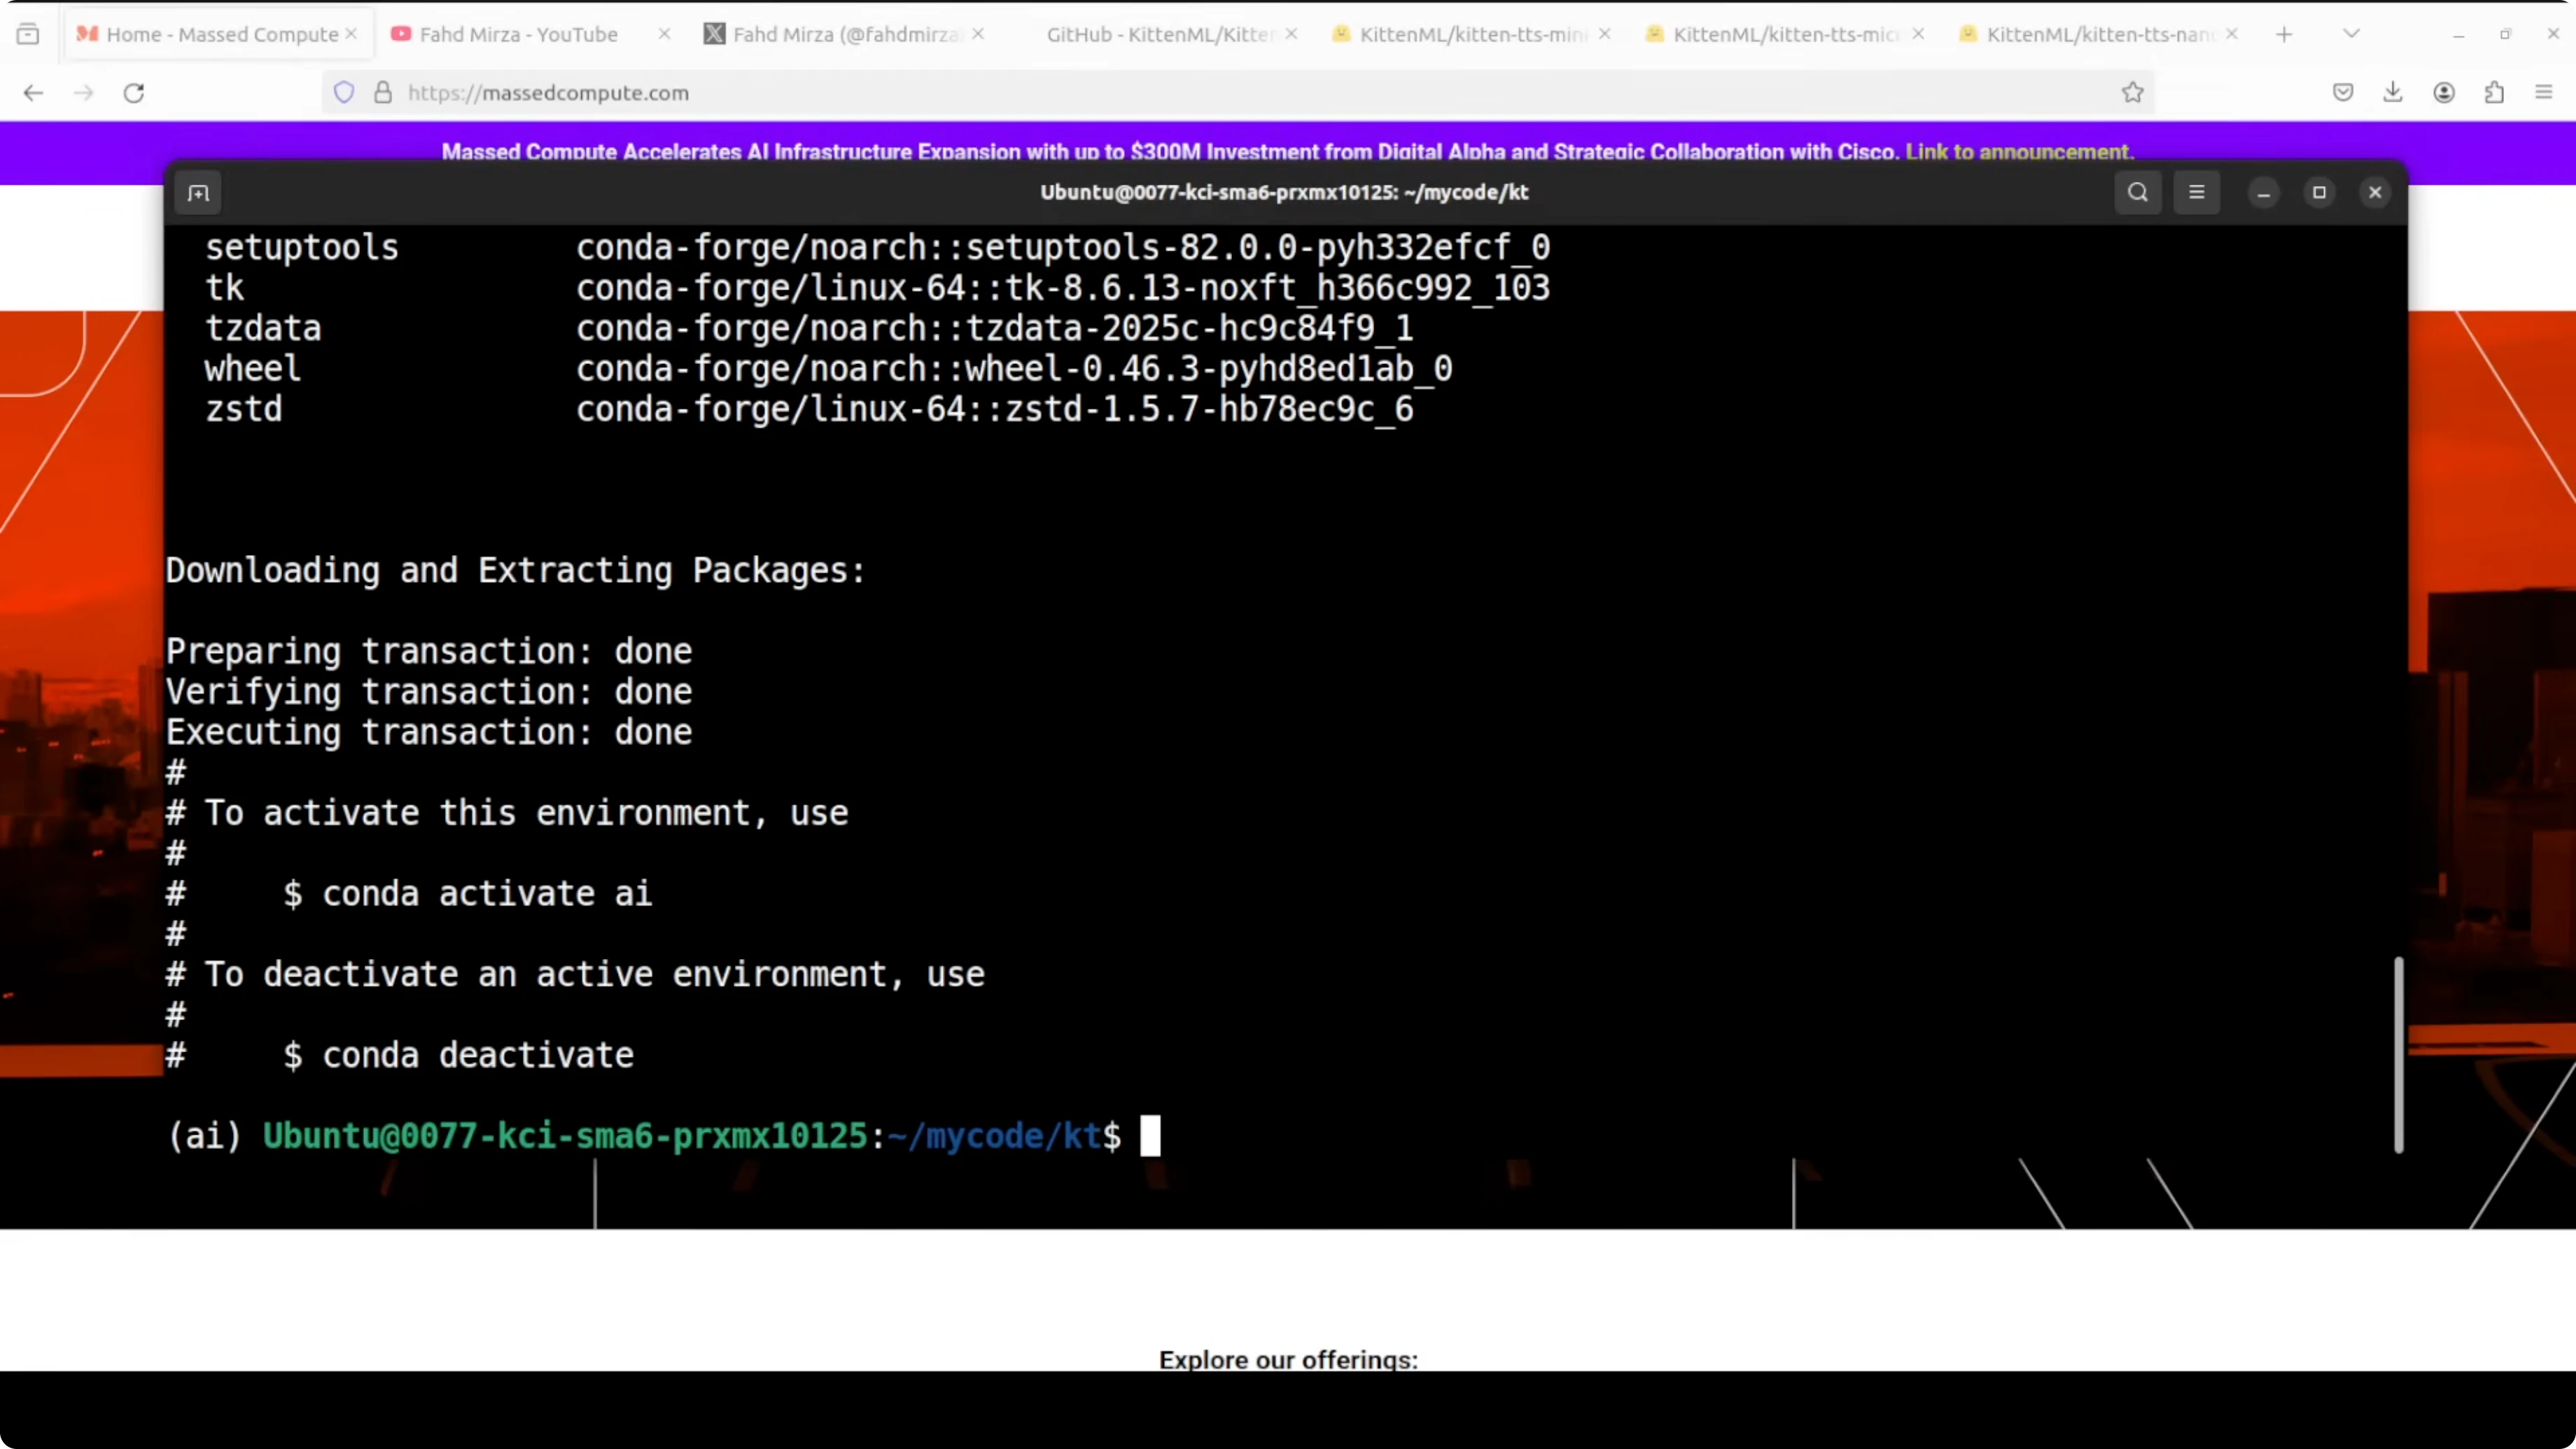Bookmark this page with star icon

[2132, 93]
